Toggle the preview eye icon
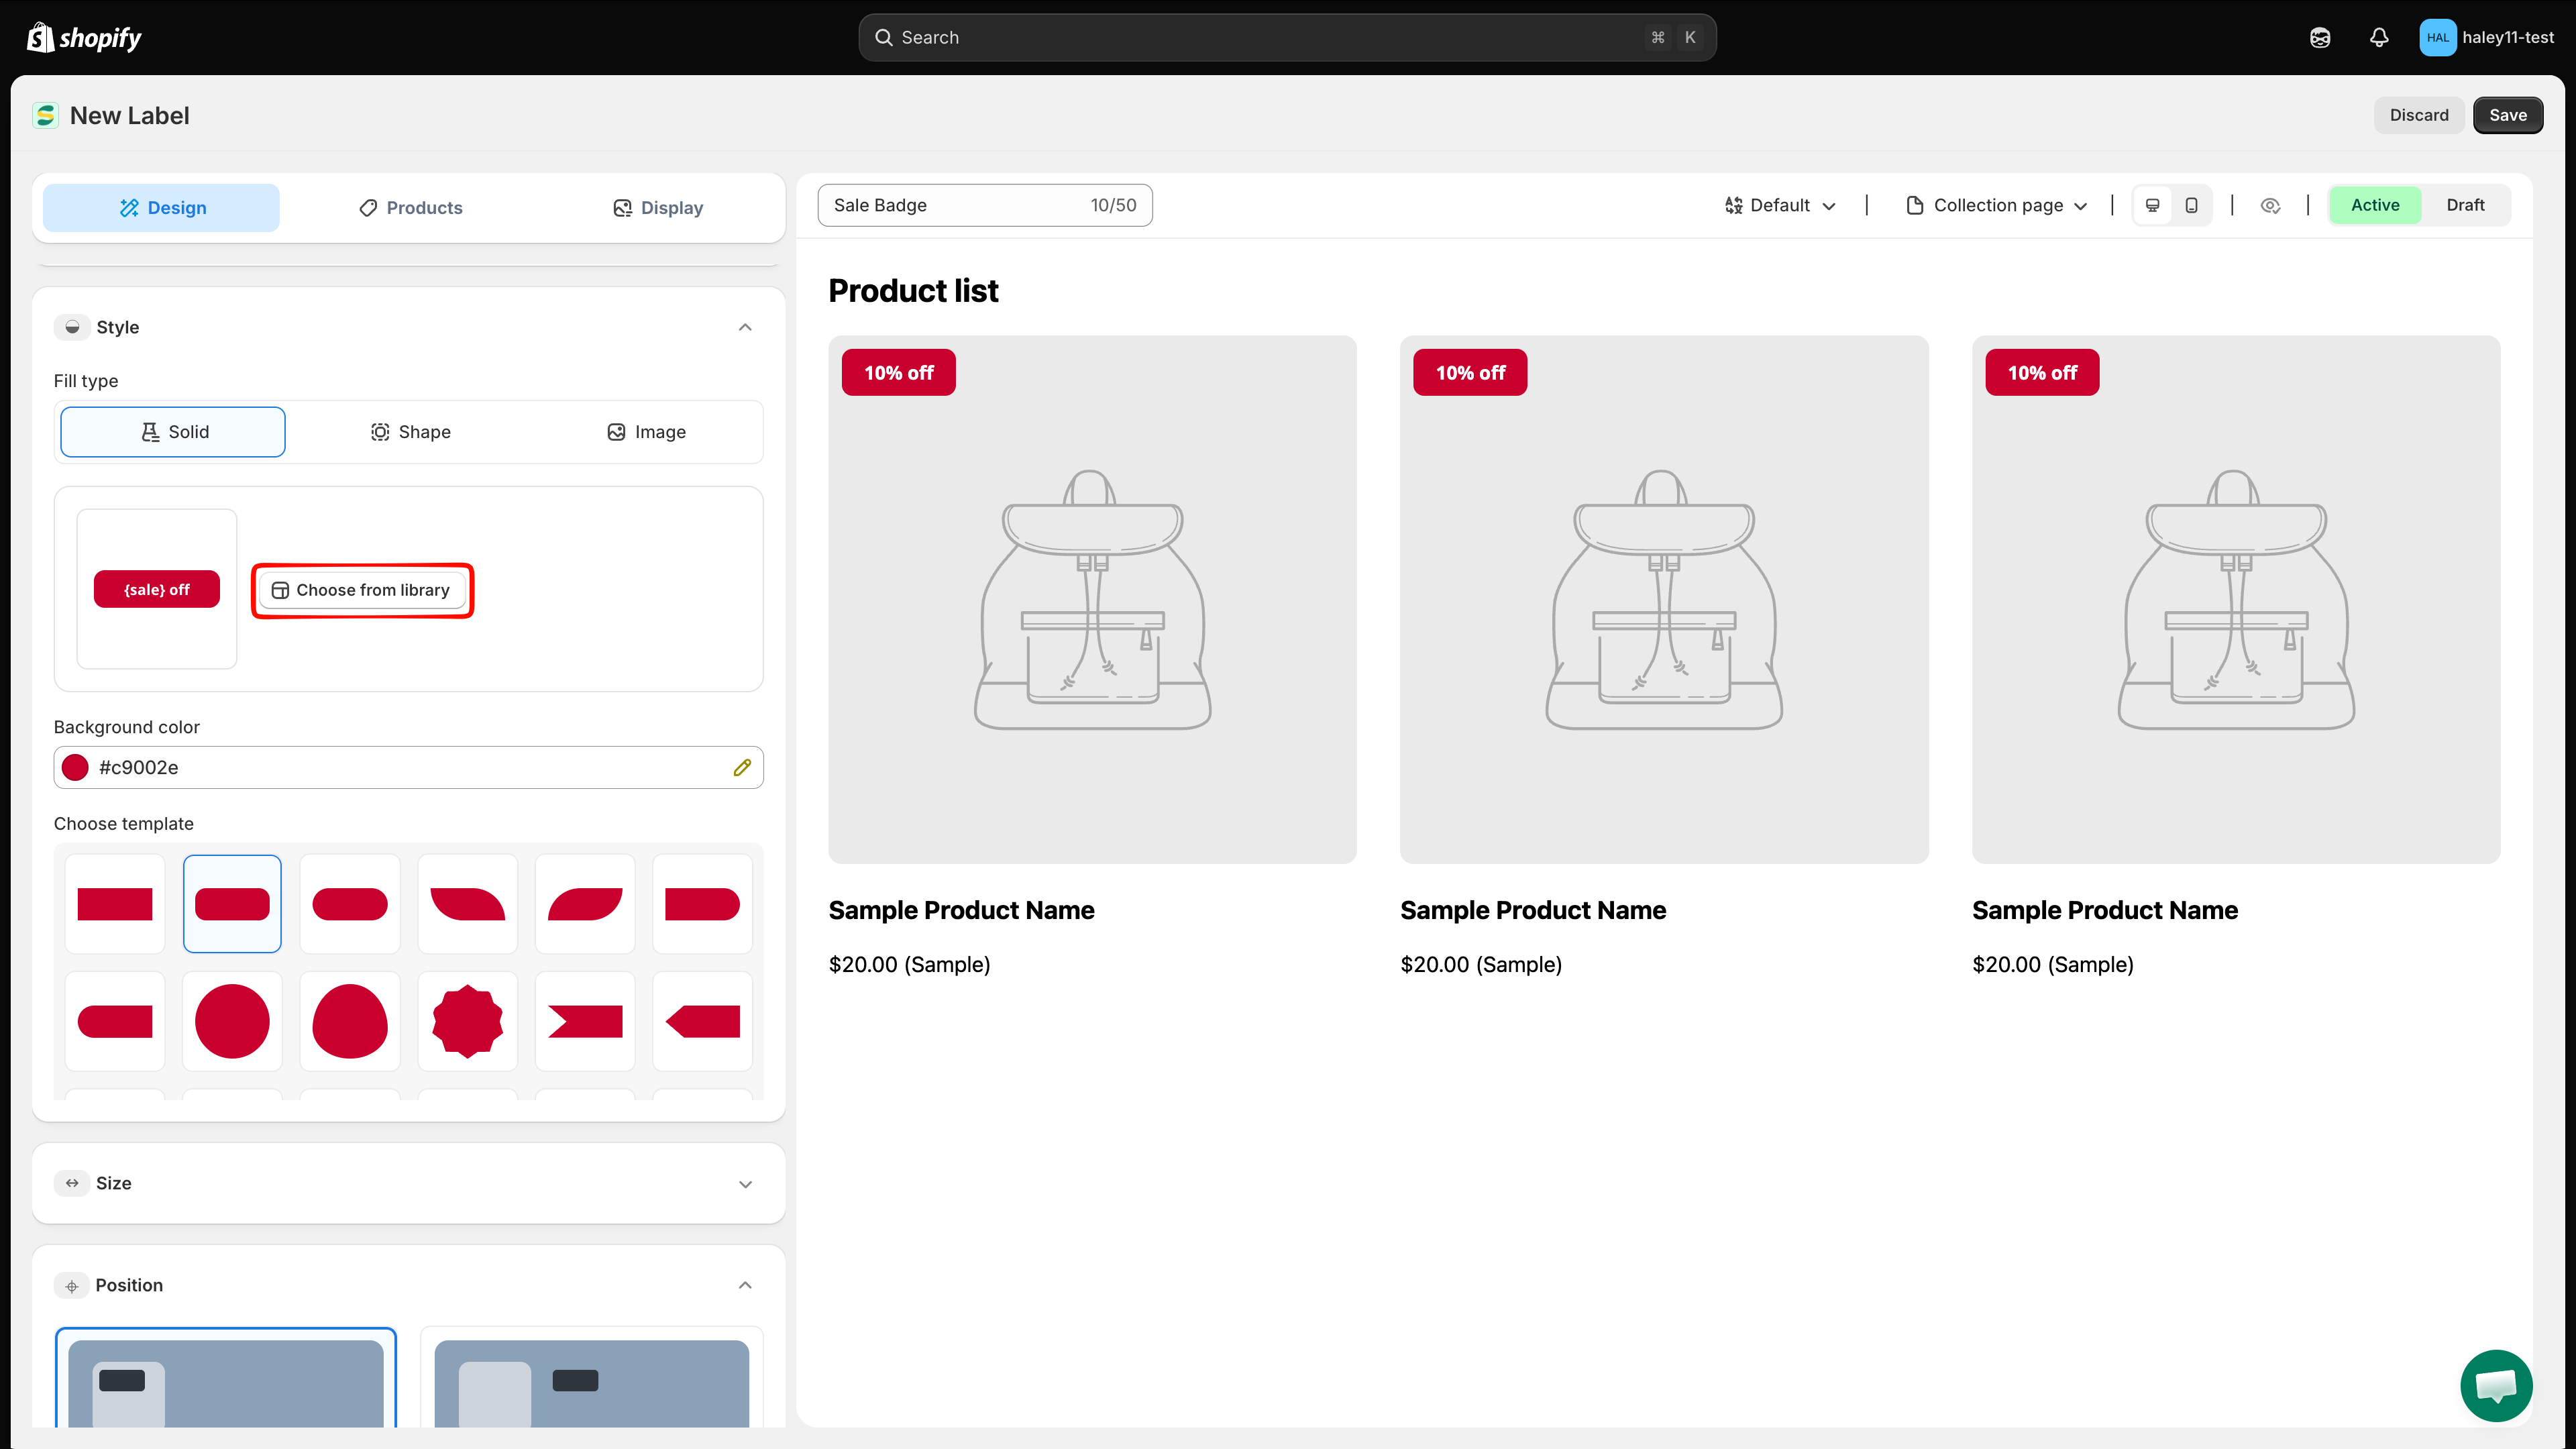This screenshot has height=1449, width=2576. (x=2270, y=205)
